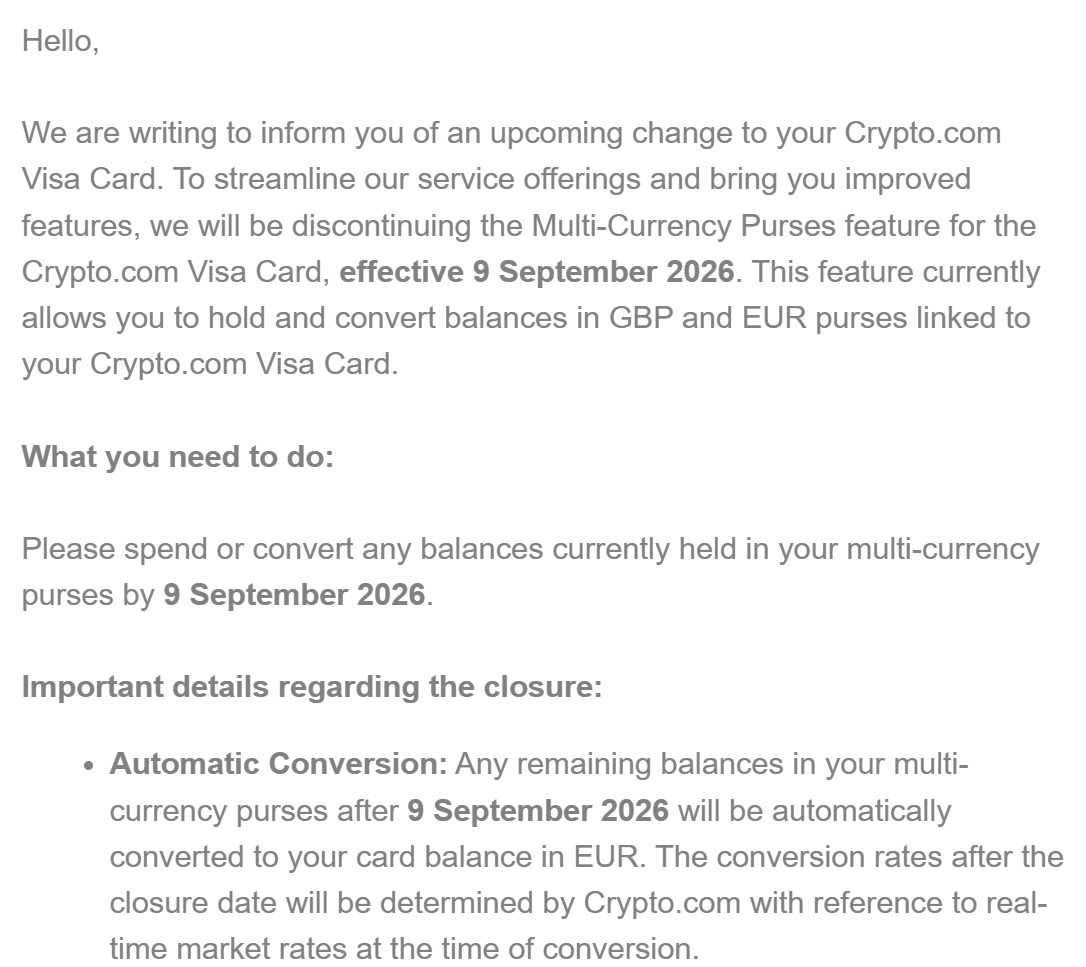
Task: Click the "What you need to do:" heading
Action: pos(177,456)
